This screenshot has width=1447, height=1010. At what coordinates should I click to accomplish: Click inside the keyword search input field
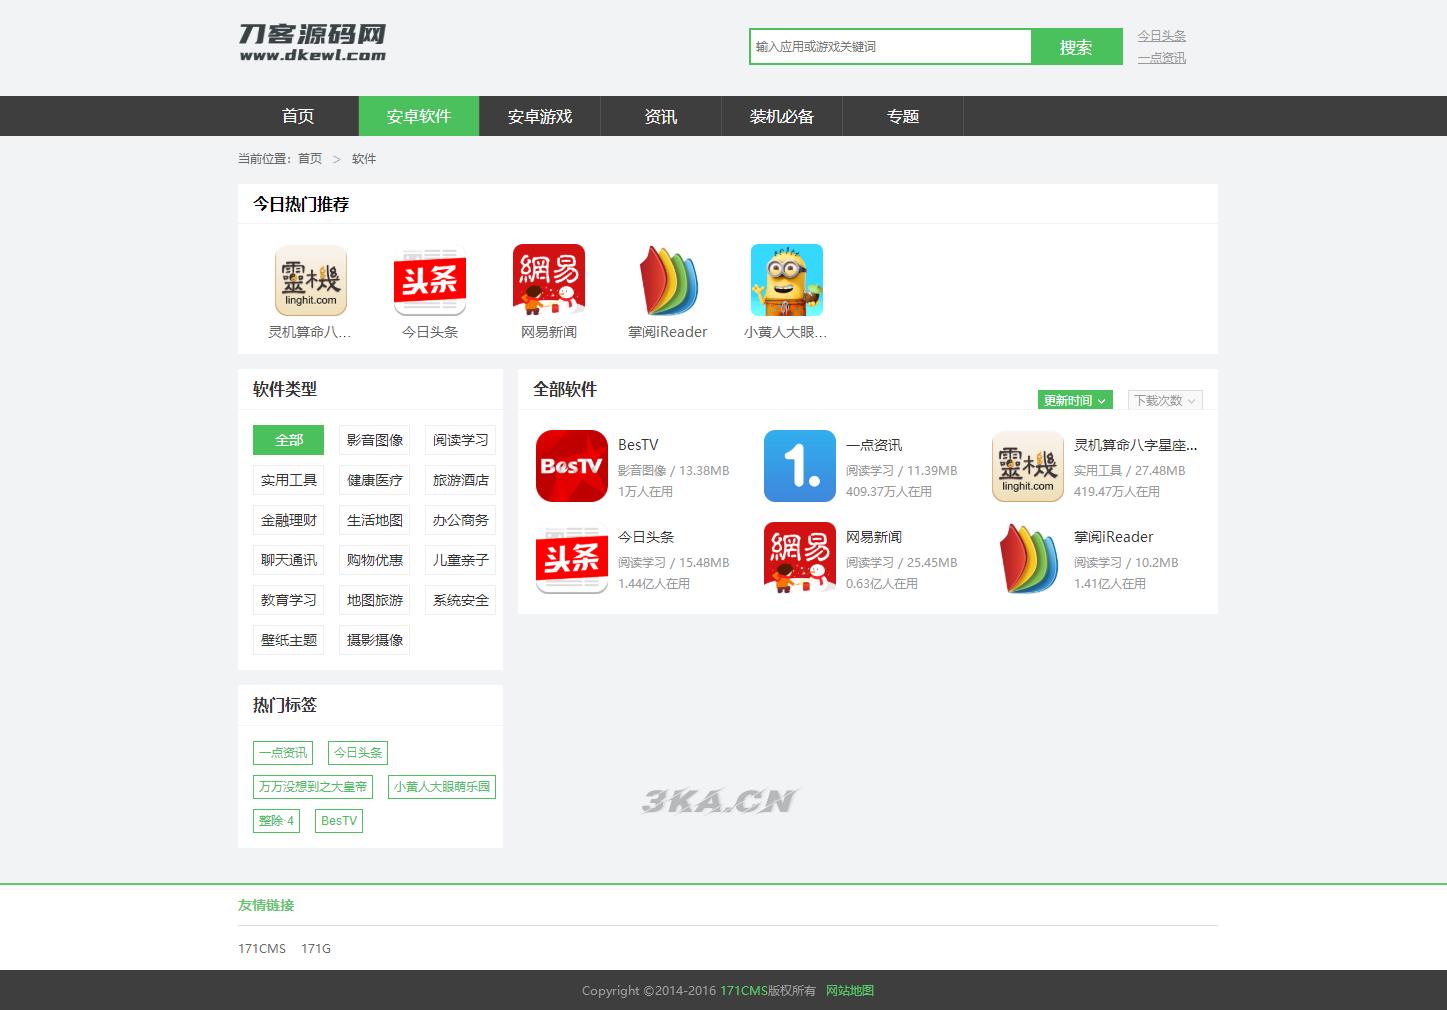click(889, 46)
